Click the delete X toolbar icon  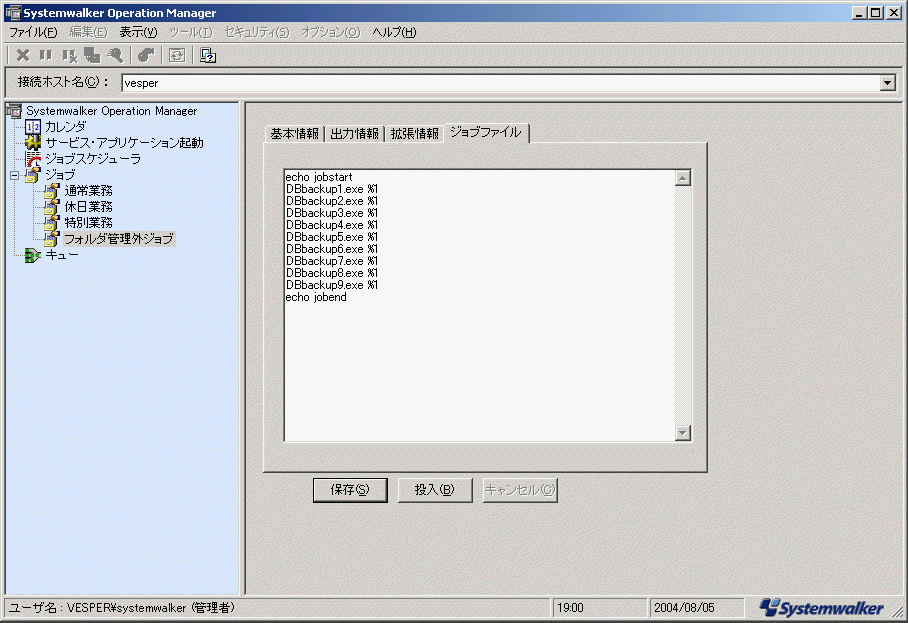[23, 55]
